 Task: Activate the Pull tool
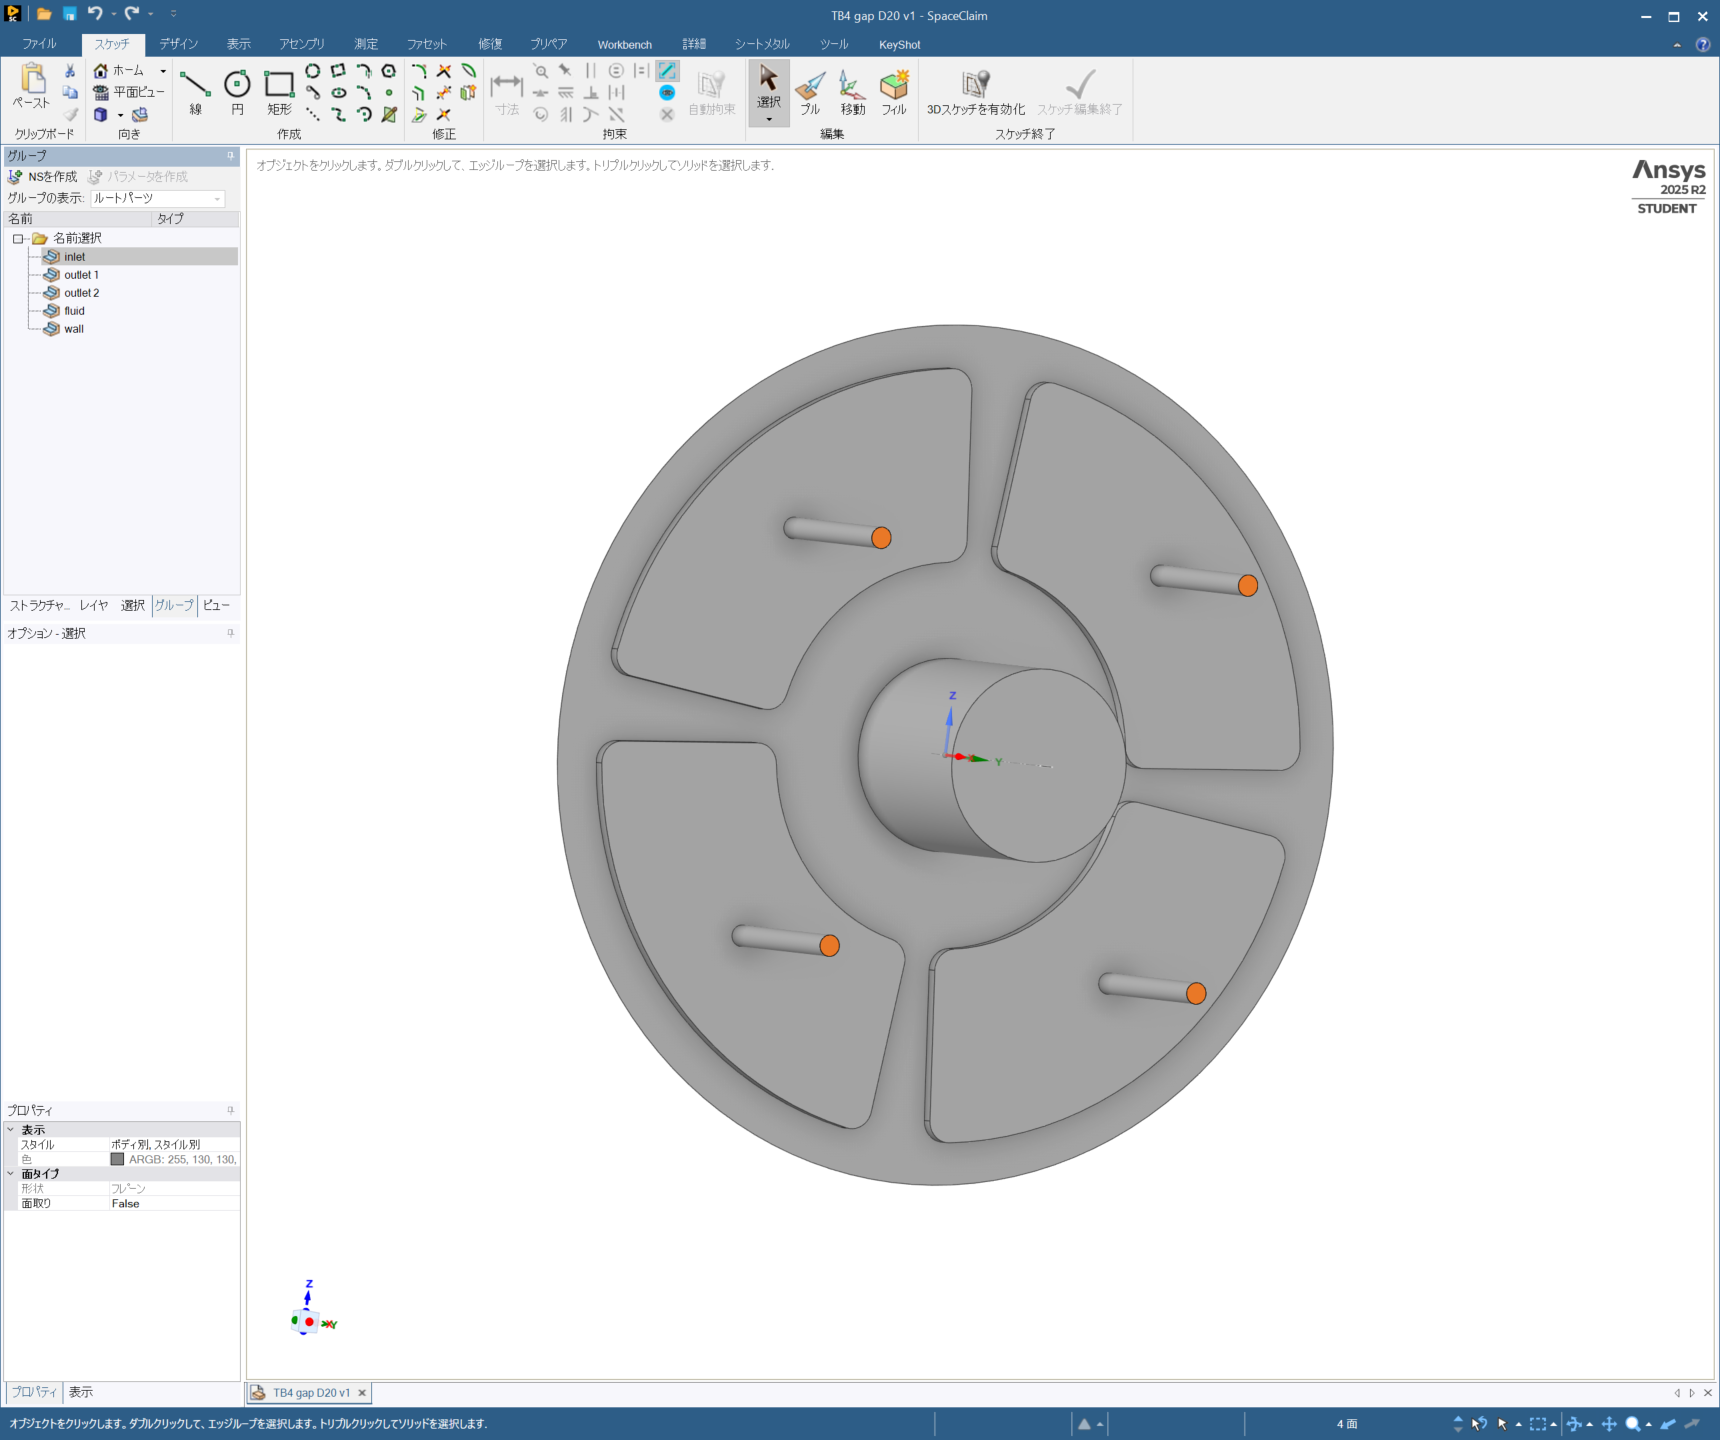810,91
